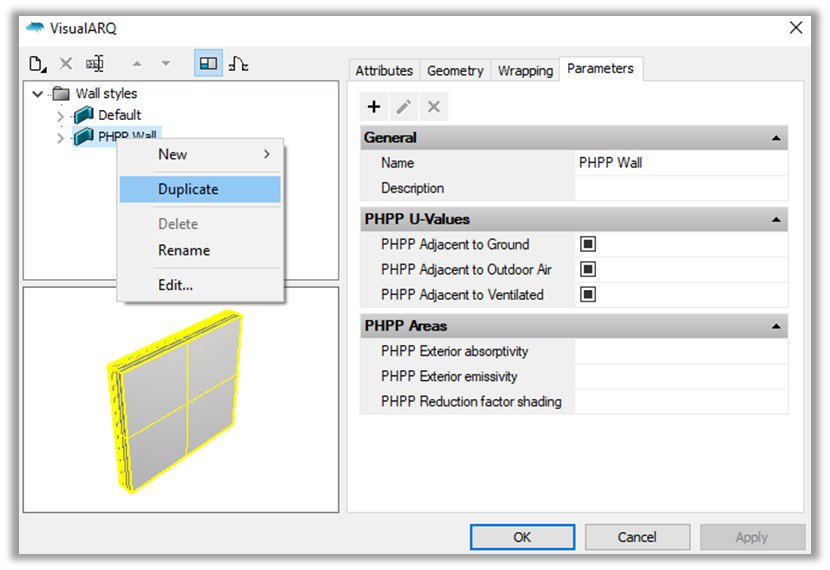Toggle PHPP Adjacent to Outdoor Air checkbox

[588, 269]
